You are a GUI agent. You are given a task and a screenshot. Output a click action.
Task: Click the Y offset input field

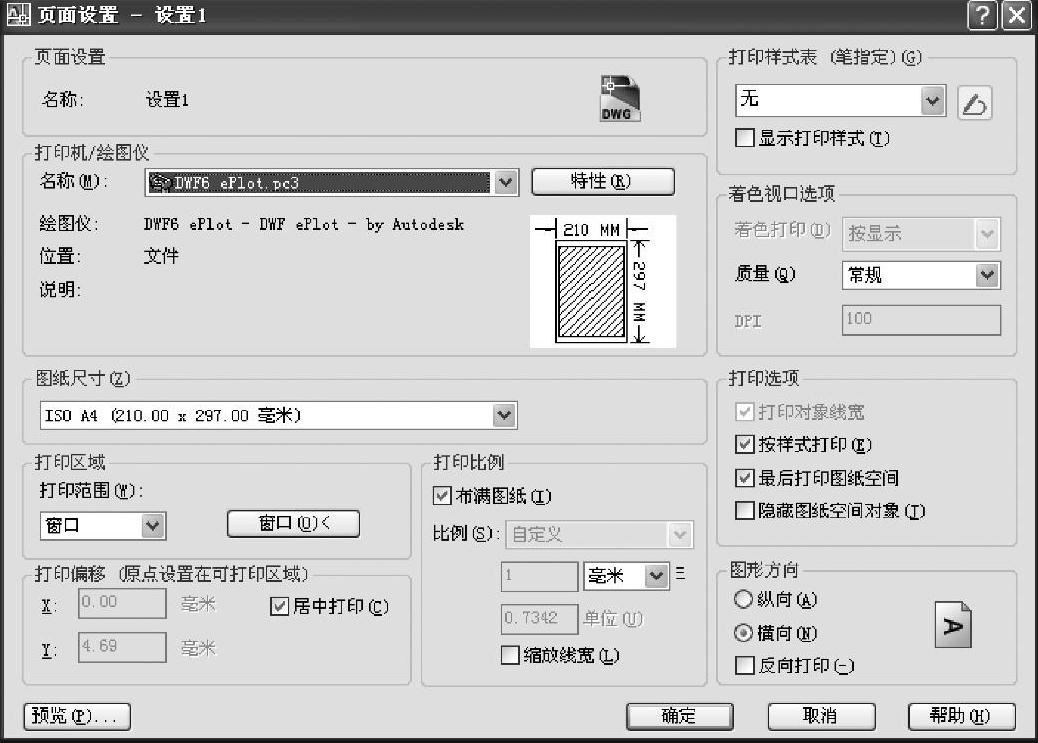[x=122, y=646]
